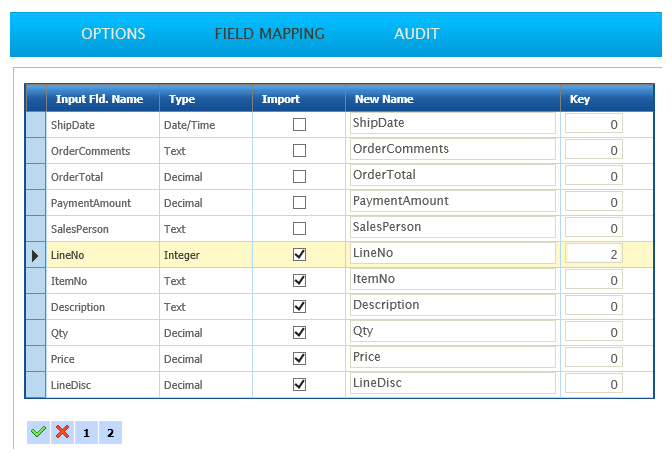
Task: Click the red X cancel icon
Action: tap(62, 432)
